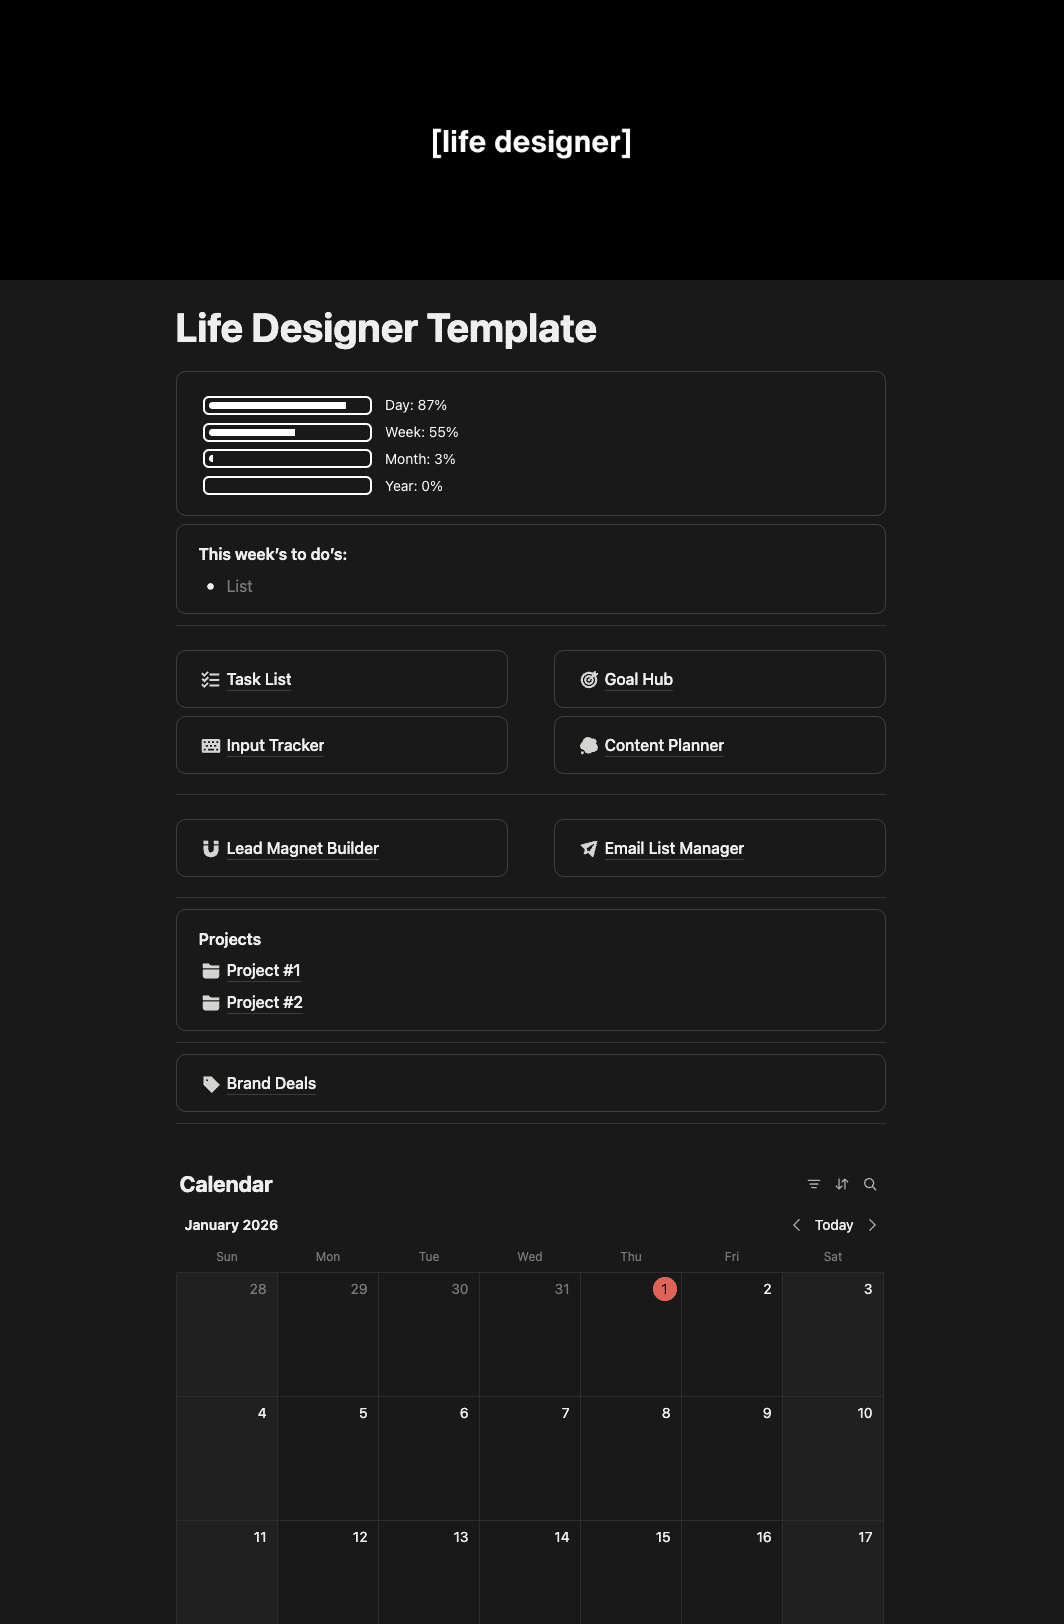Open the Project #2 page
The width and height of the screenshot is (1064, 1624).
(x=264, y=1003)
